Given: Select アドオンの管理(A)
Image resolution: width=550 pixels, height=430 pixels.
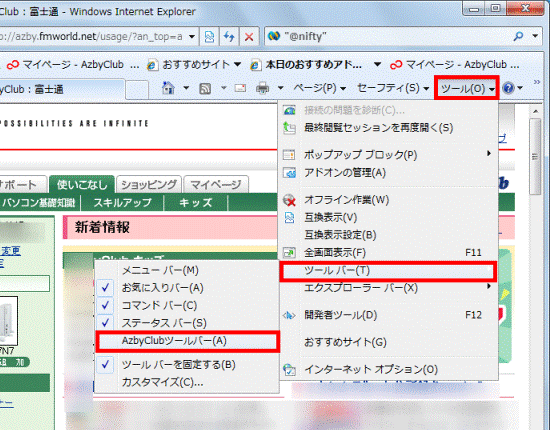Looking at the screenshot, I should click(x=388, y=173).
